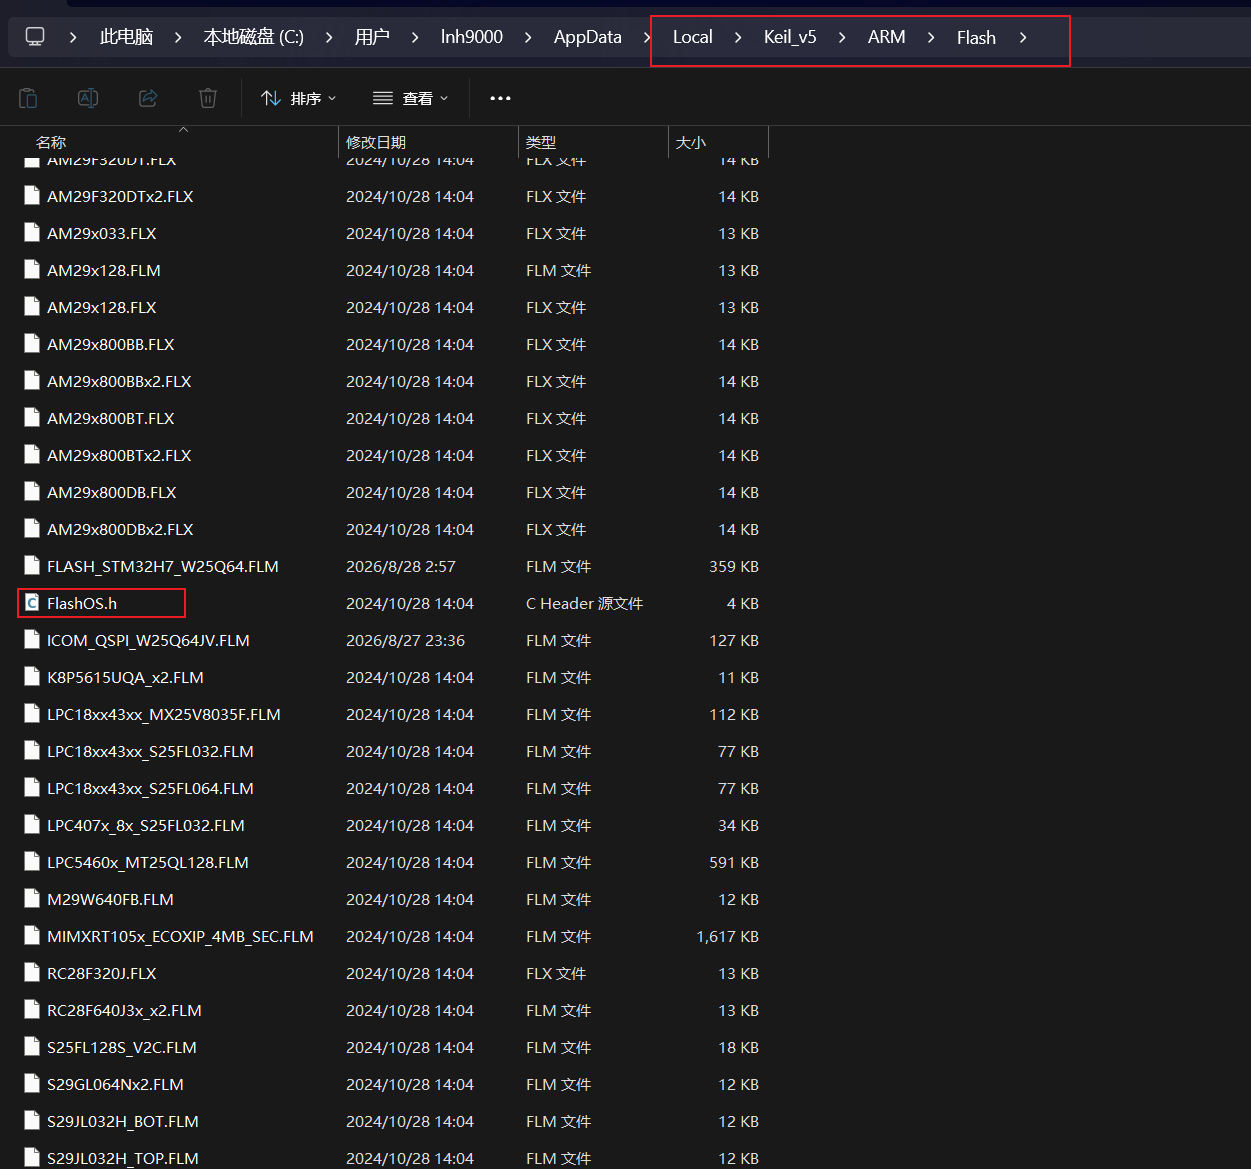1251x1169 pixels.
Task: Click the computer icon in the address bar
Action: pos(35,37)
